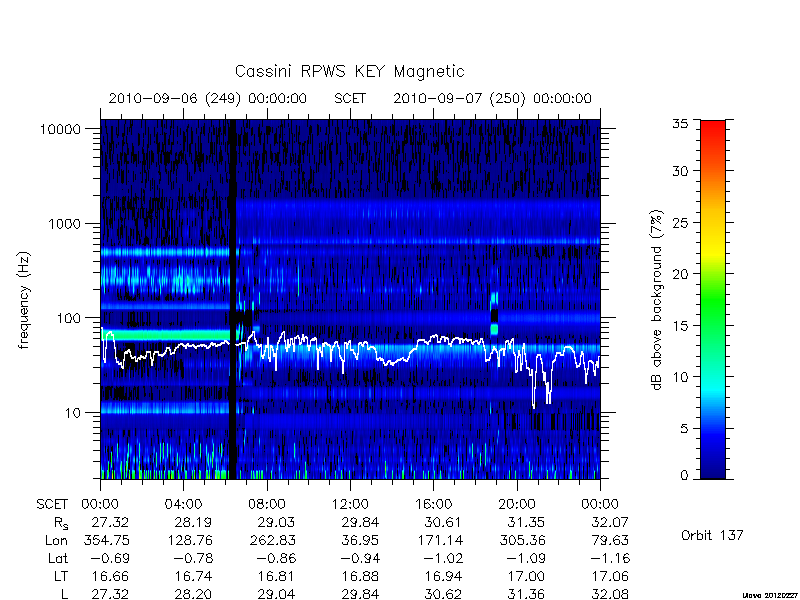Click the Rs value 29.84
This screenshot has width=800, height=600.
[x=360, y=522]
